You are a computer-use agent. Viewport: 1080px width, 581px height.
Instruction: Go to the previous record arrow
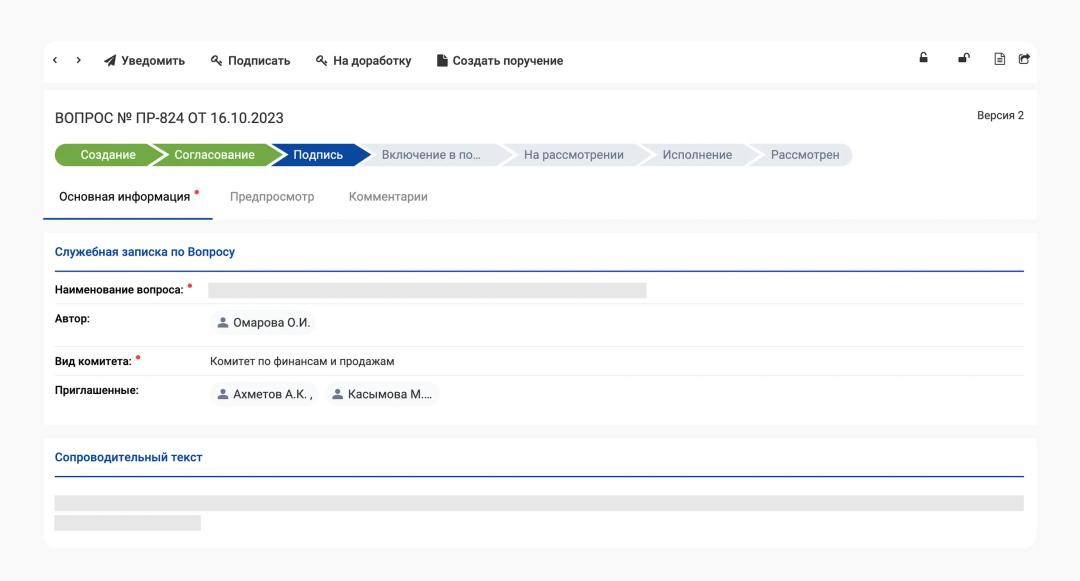click(x=56, y=61)
